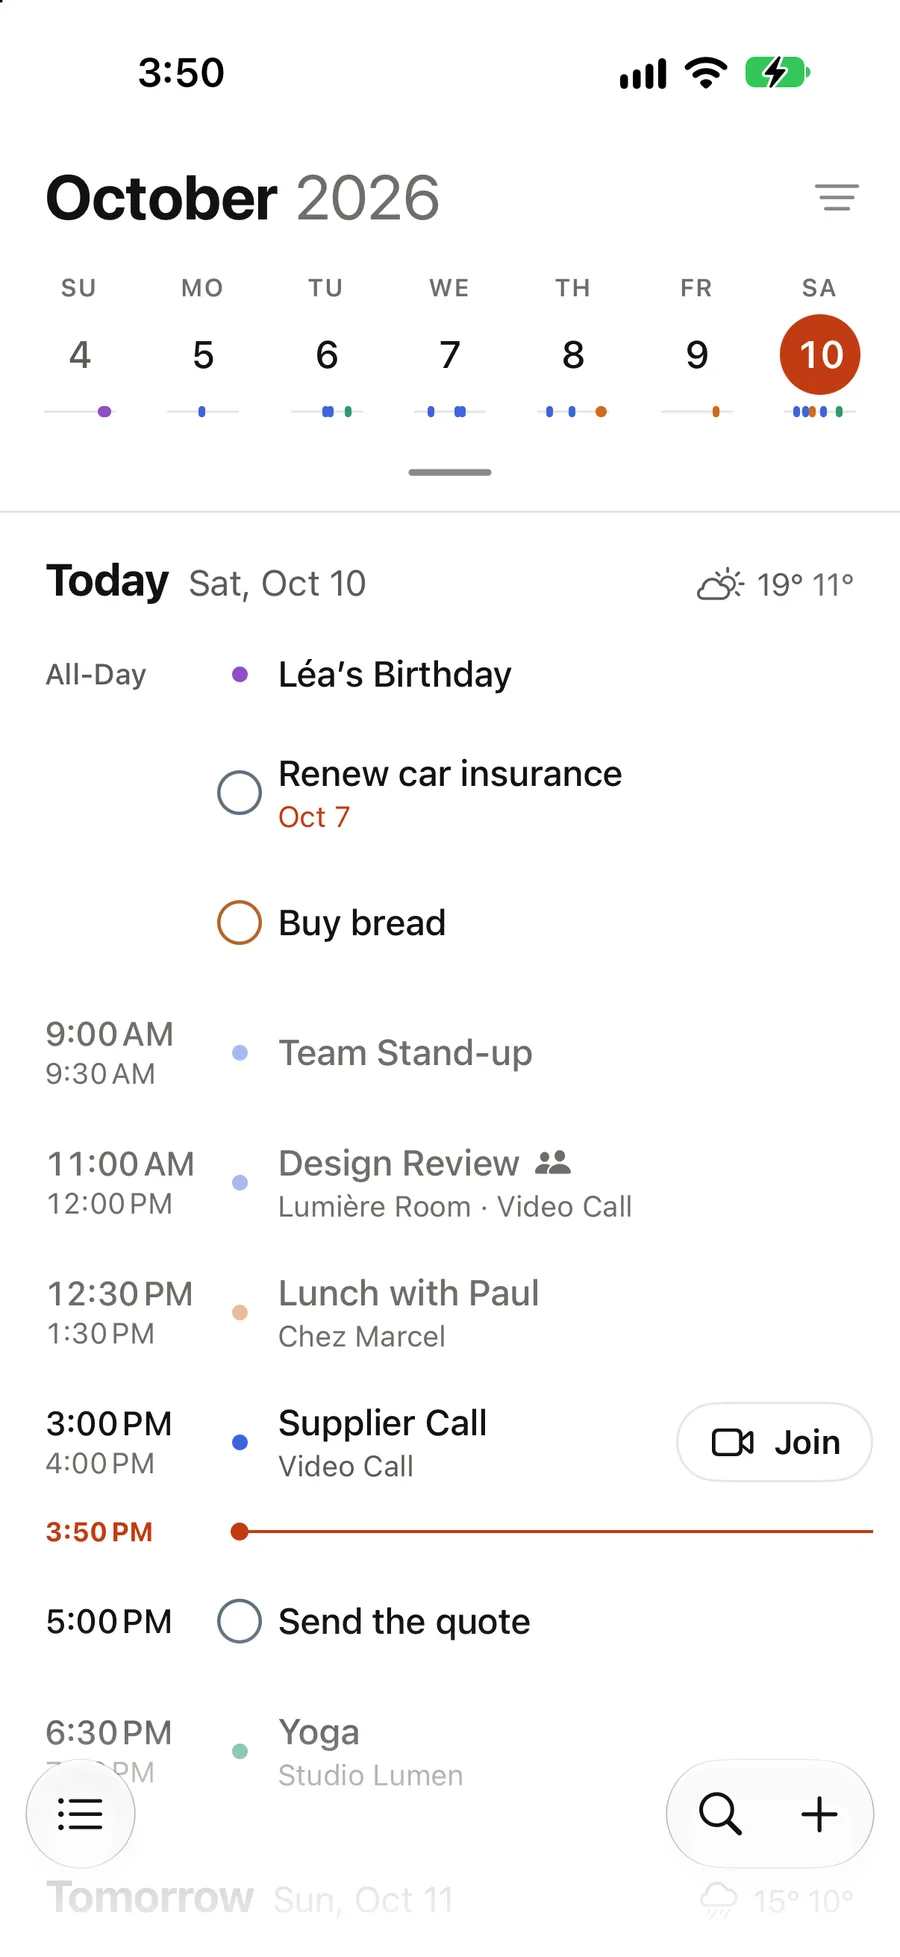Open the October 2026 month title
Image resolution: width=900 pixels, height=1957 pixels.
(243, 198)
